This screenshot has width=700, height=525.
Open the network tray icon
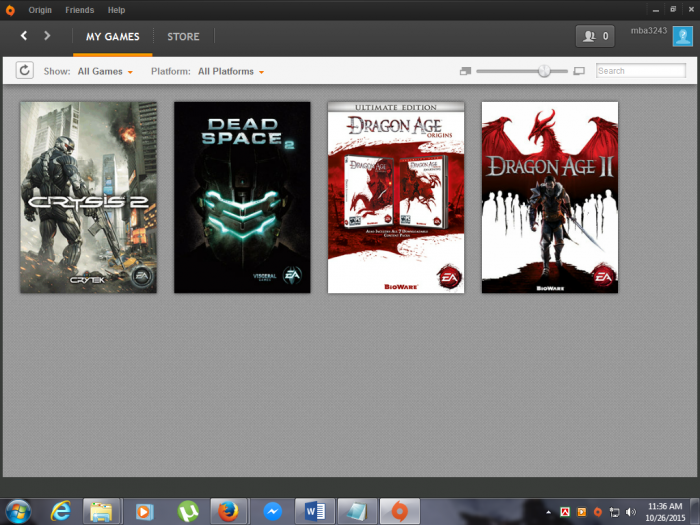point(614,512)
